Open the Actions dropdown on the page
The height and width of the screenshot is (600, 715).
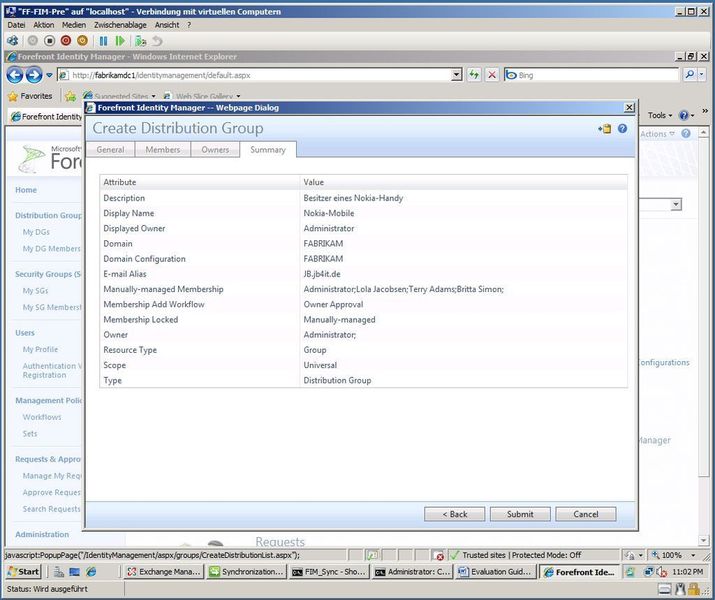pyautogui.click(x=657, y=134)
